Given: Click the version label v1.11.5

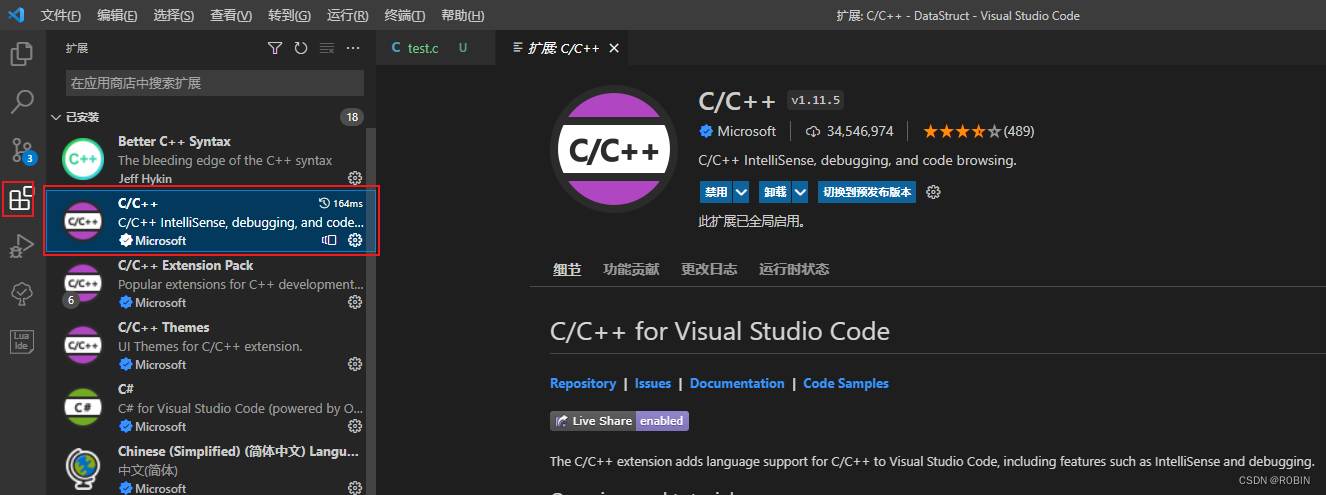Looking at the screenshot, I should click(x=816, y=100).
